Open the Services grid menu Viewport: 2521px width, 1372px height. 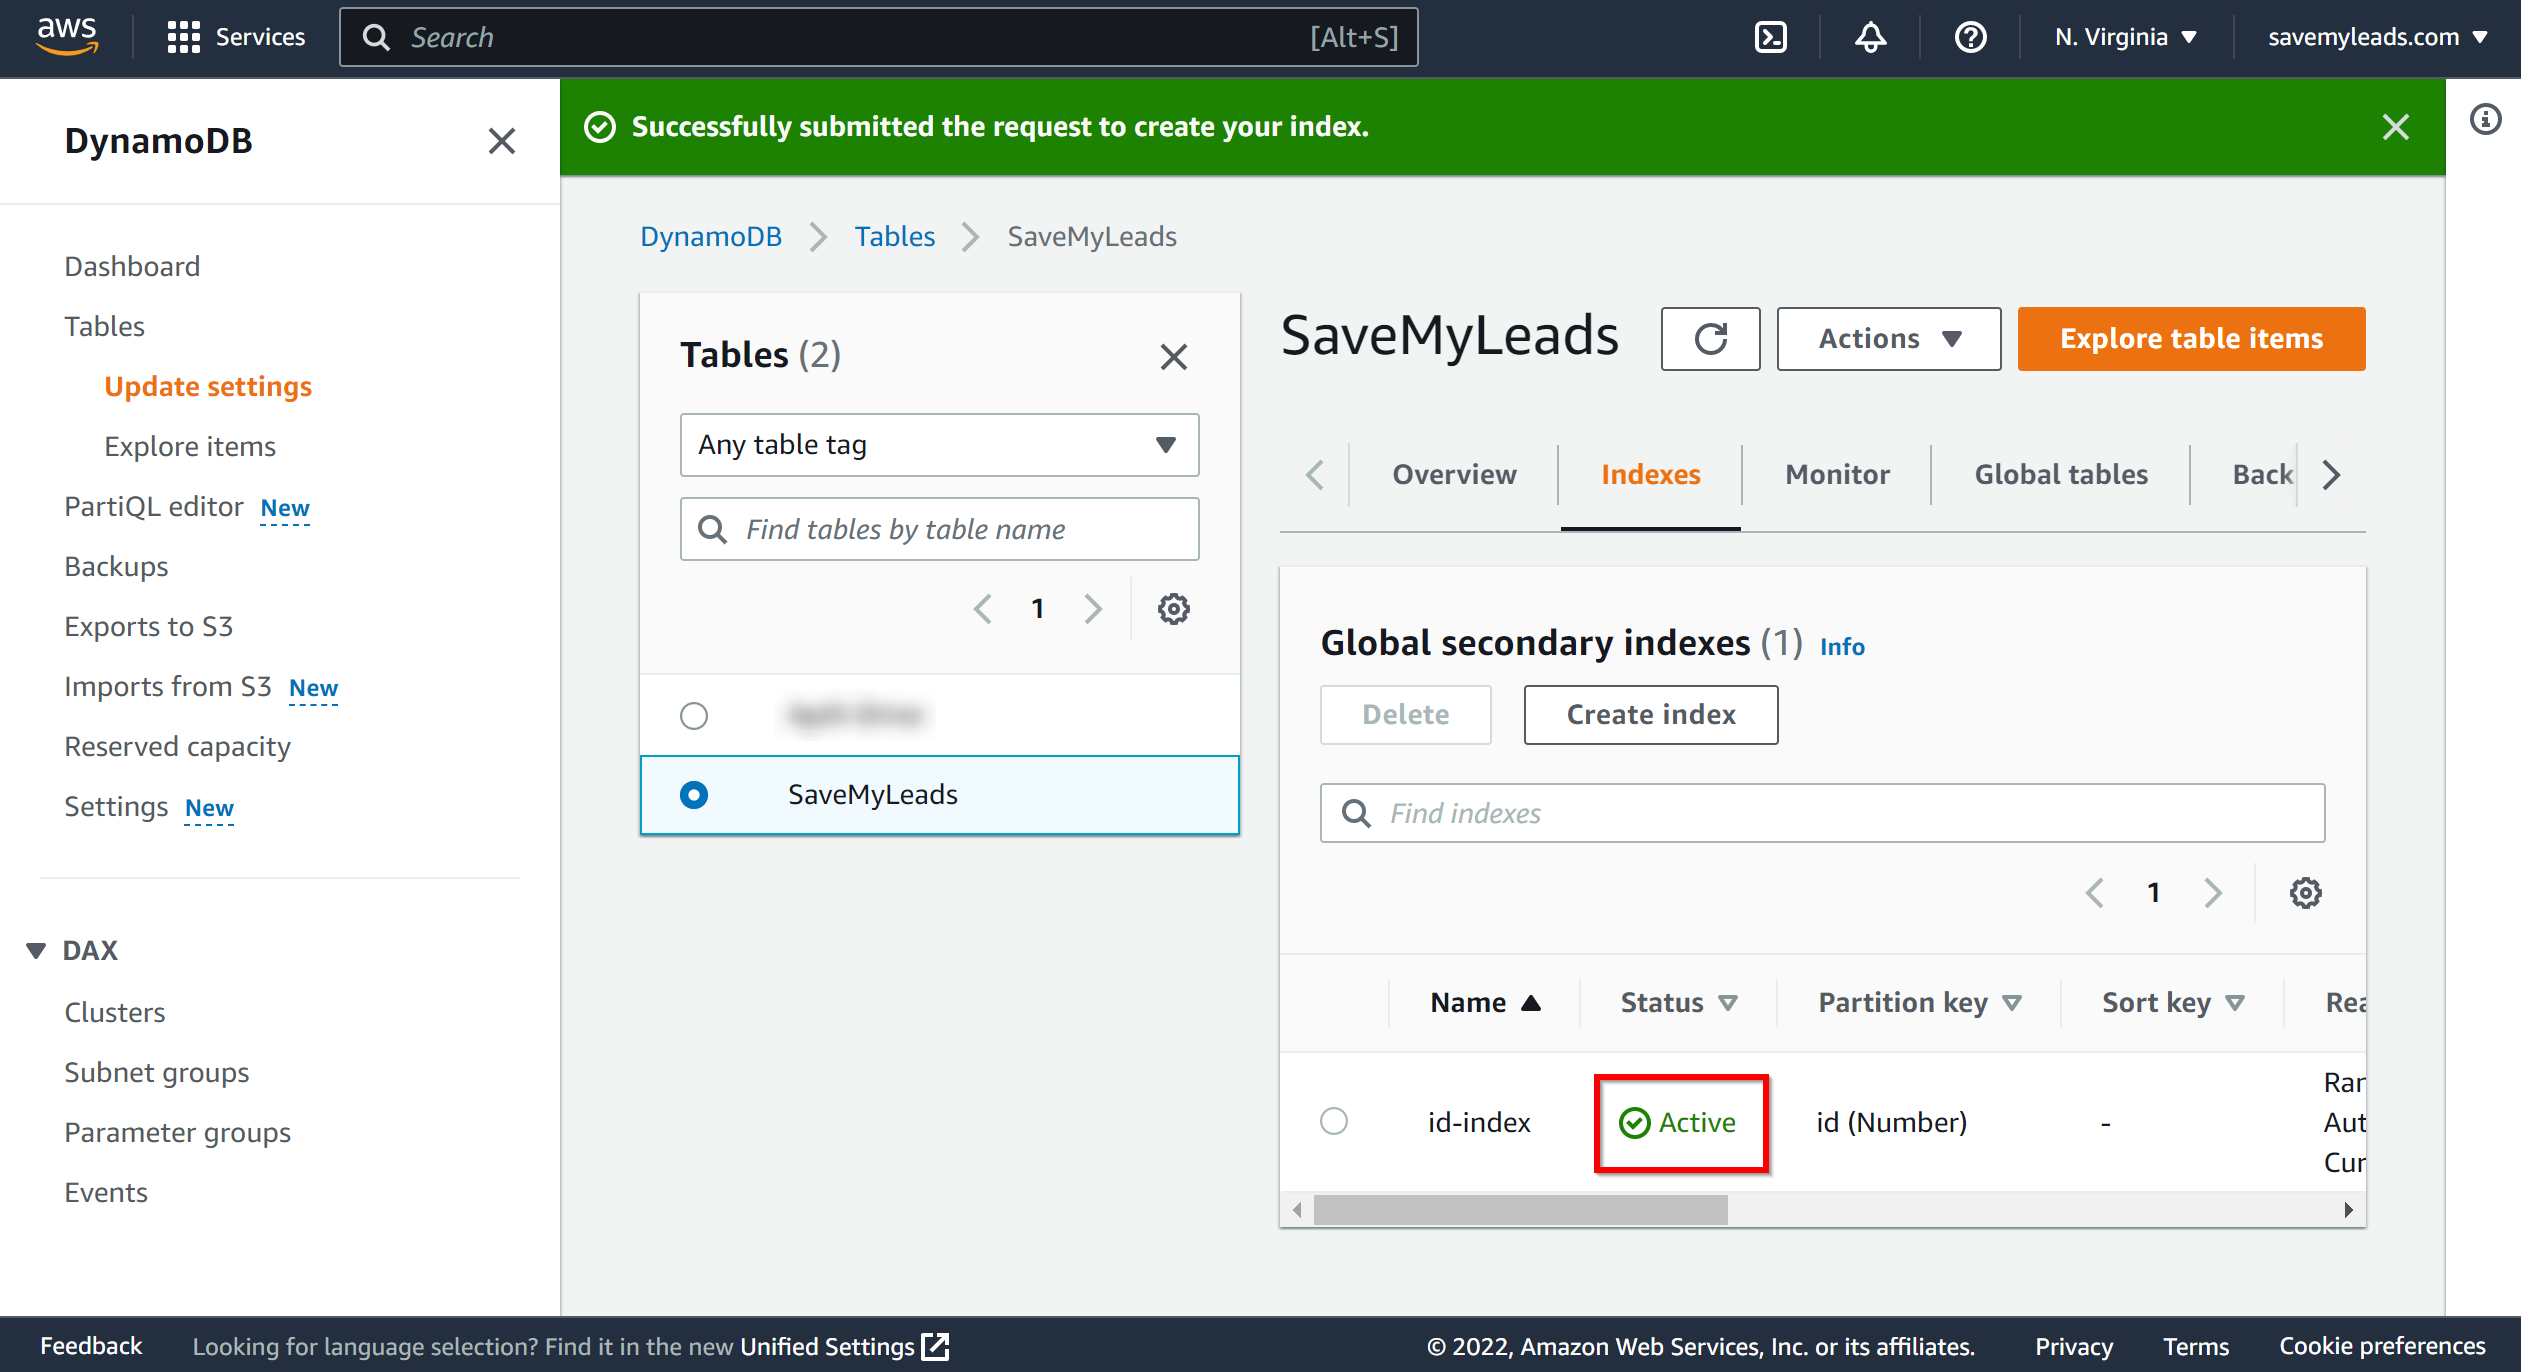pos(236,37)
